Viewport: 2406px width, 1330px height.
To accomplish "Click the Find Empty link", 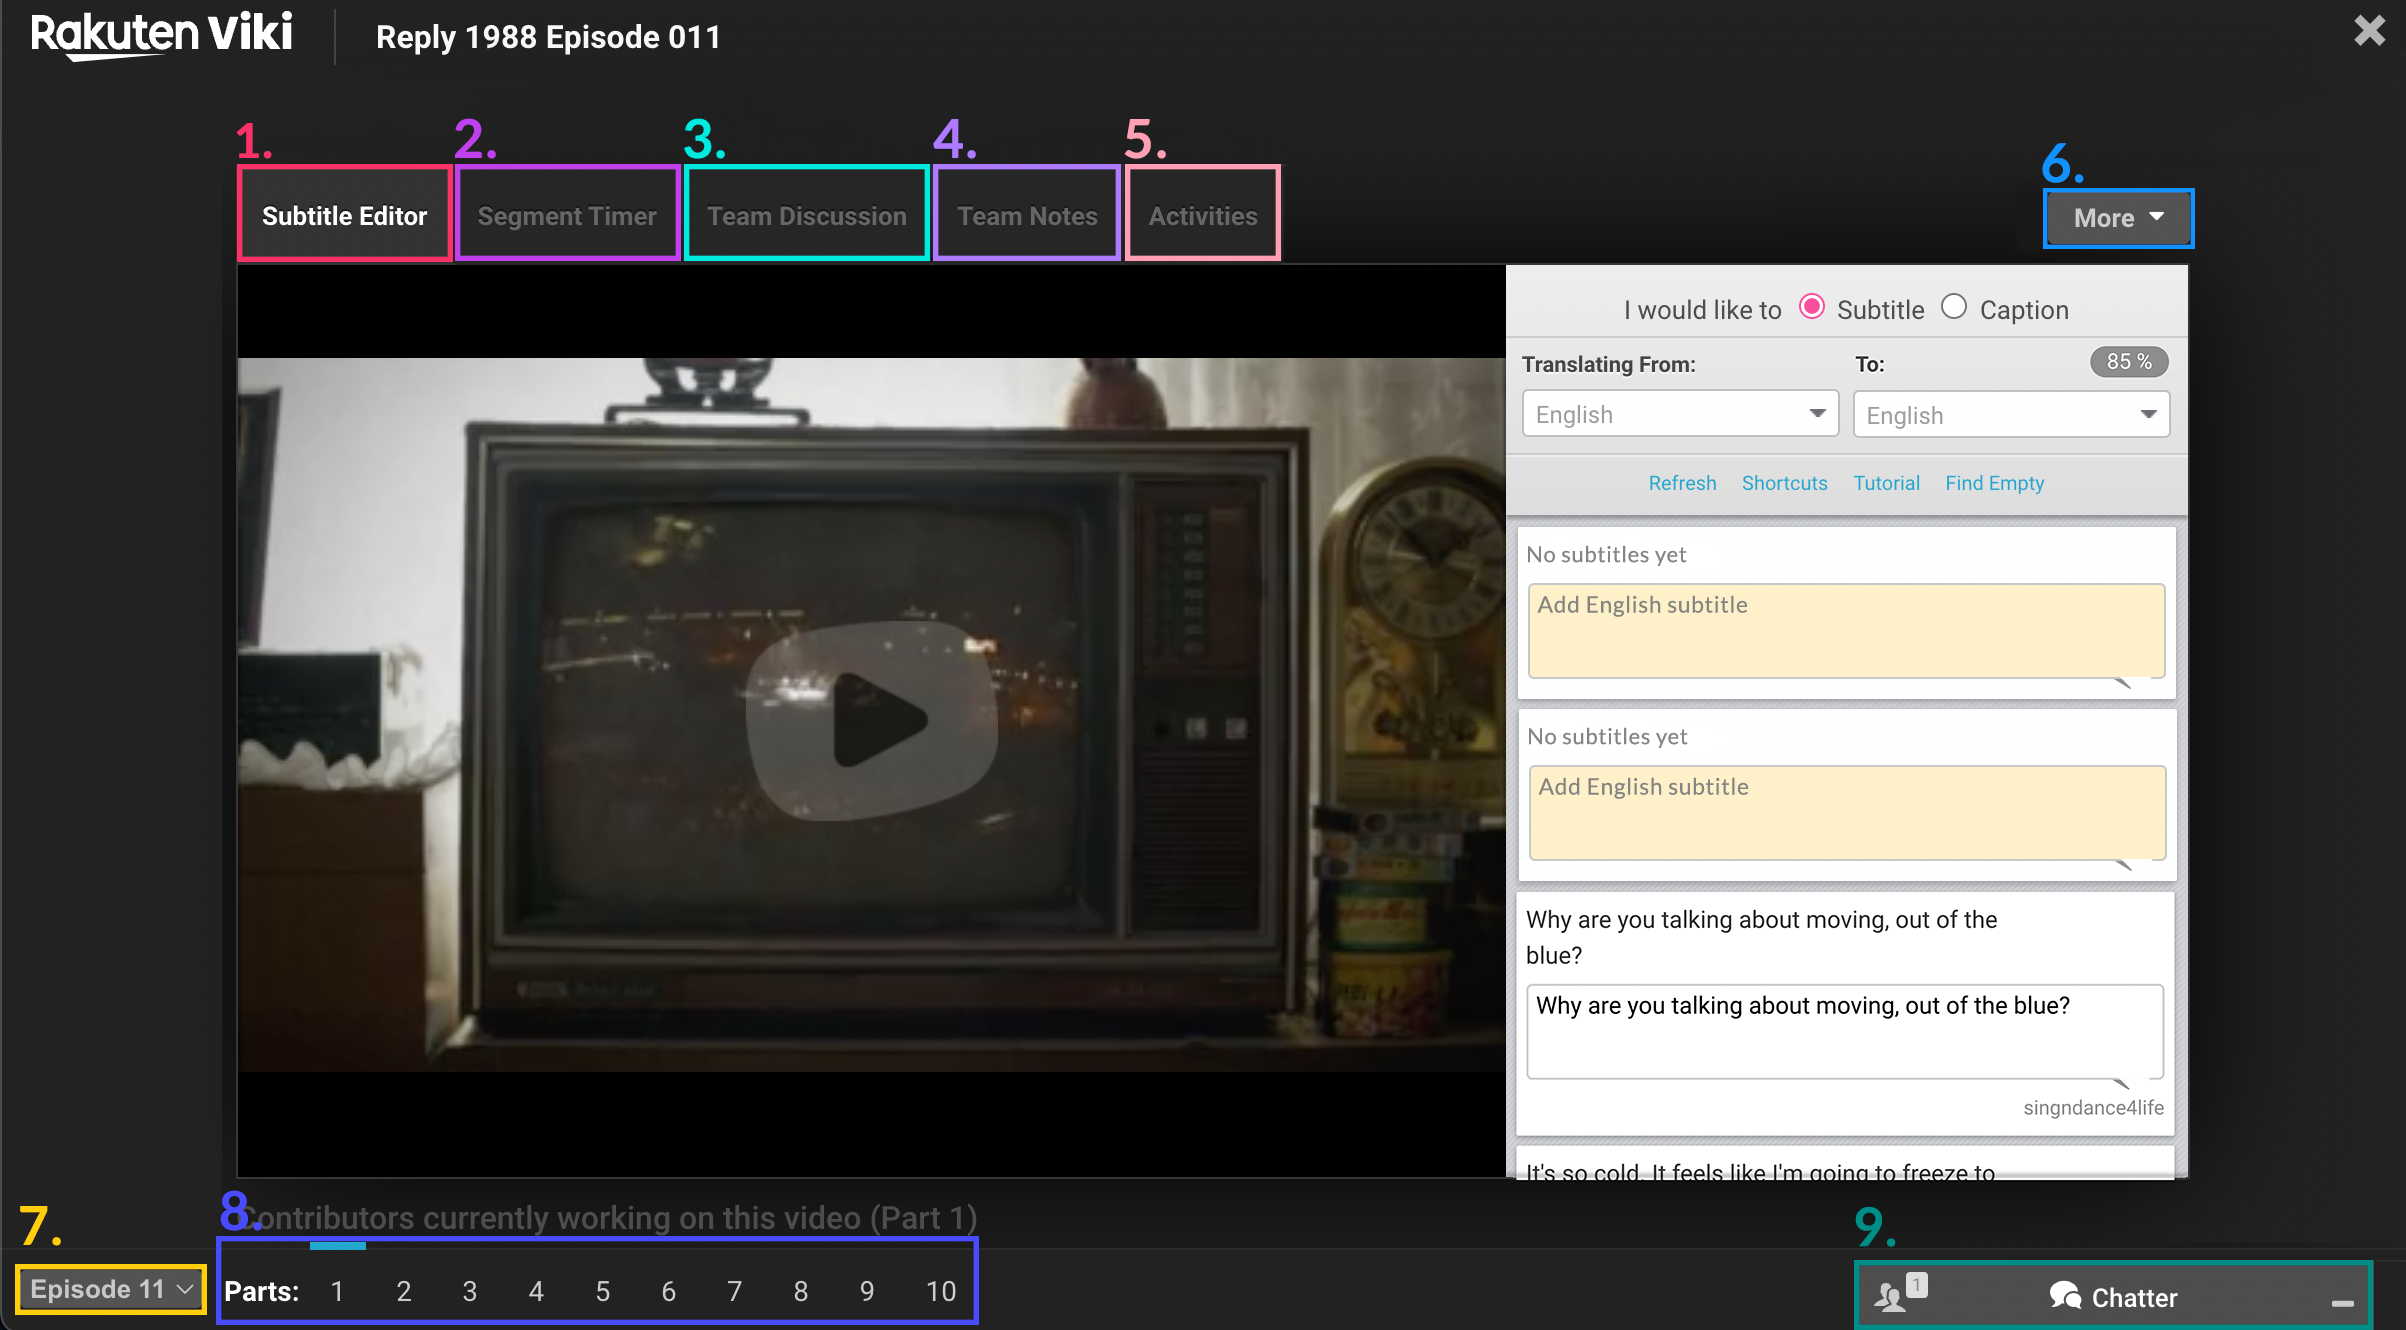I will point(1994,483).
